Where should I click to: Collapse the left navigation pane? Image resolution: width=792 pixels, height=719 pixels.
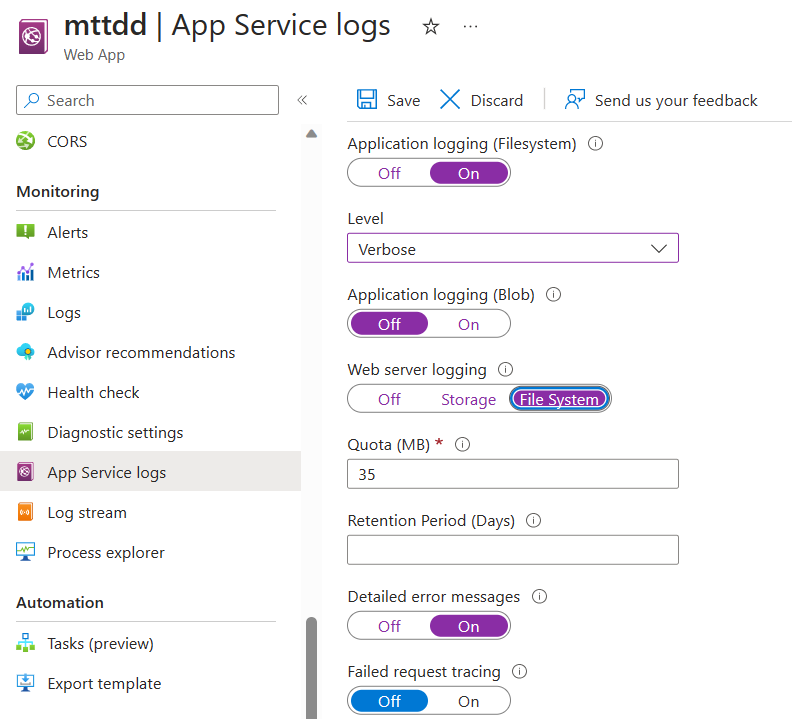pyautogui.click(x=302, y=100)
